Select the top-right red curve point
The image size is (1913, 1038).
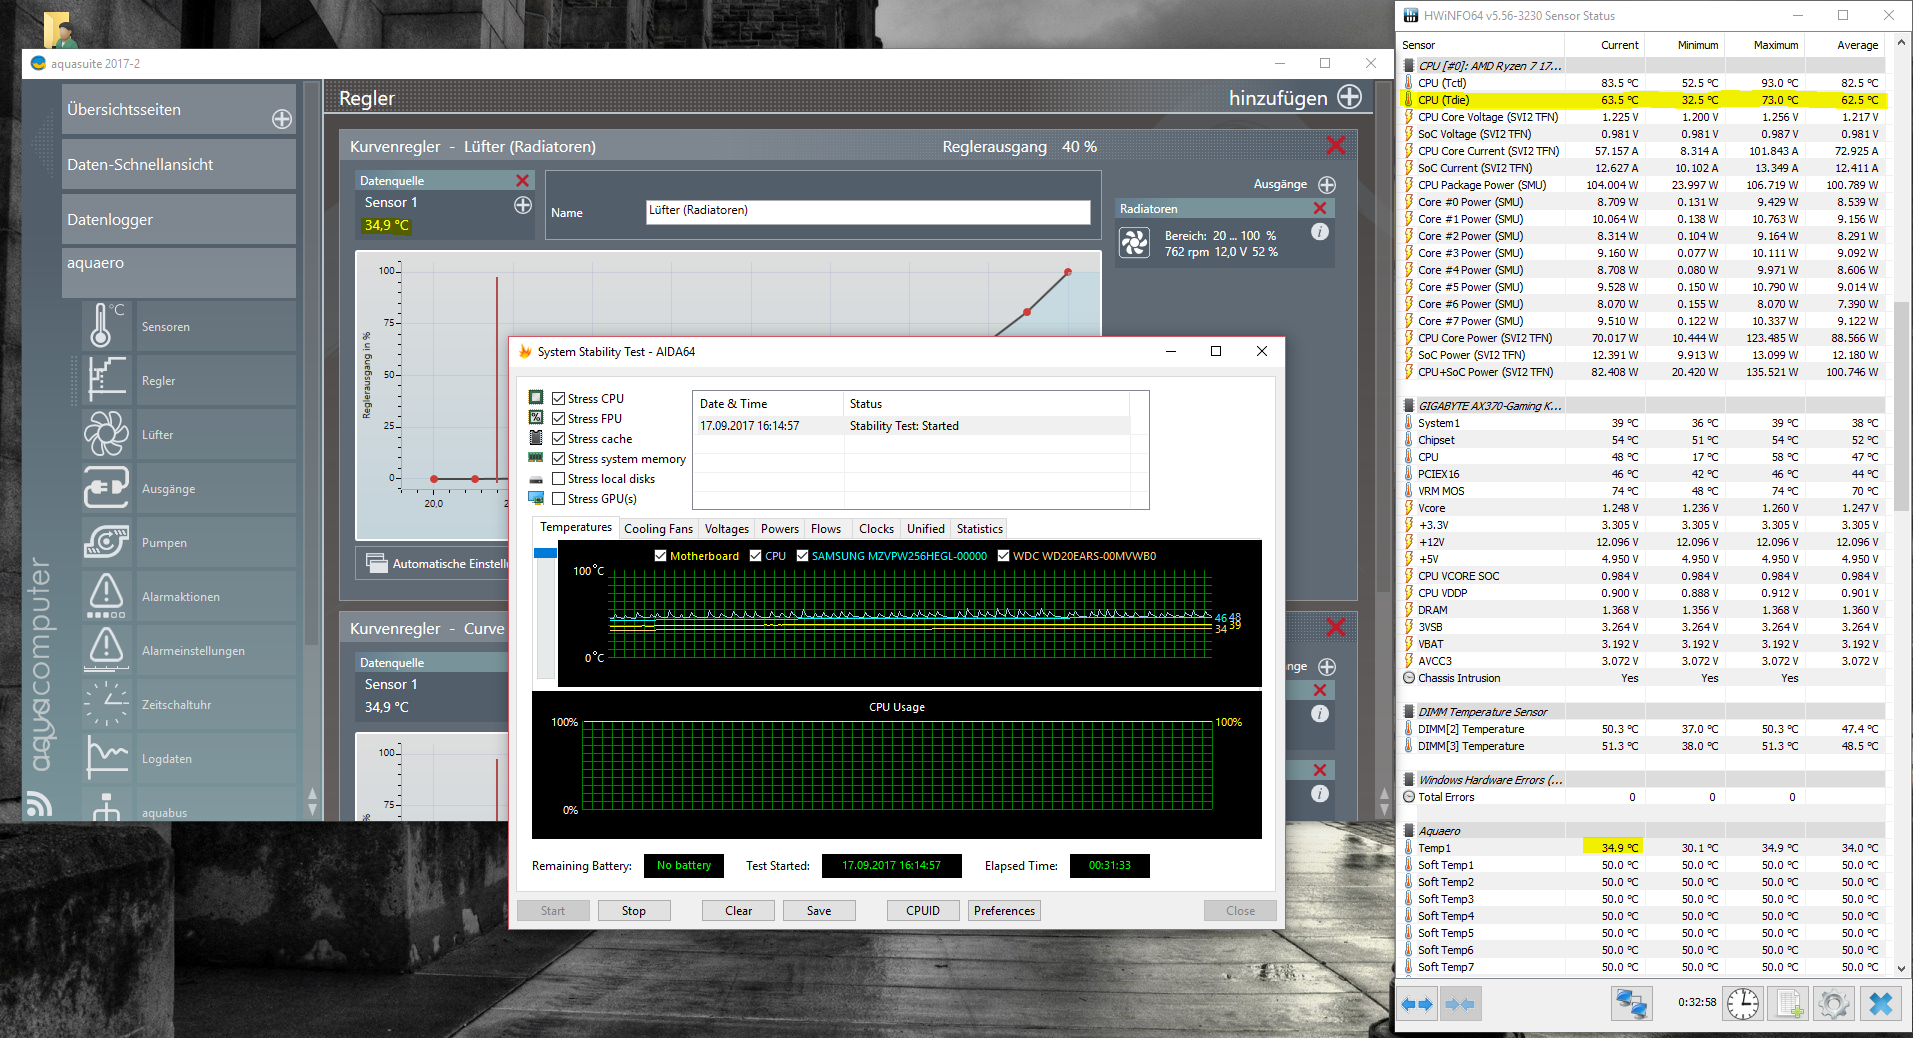point(1068,272)
